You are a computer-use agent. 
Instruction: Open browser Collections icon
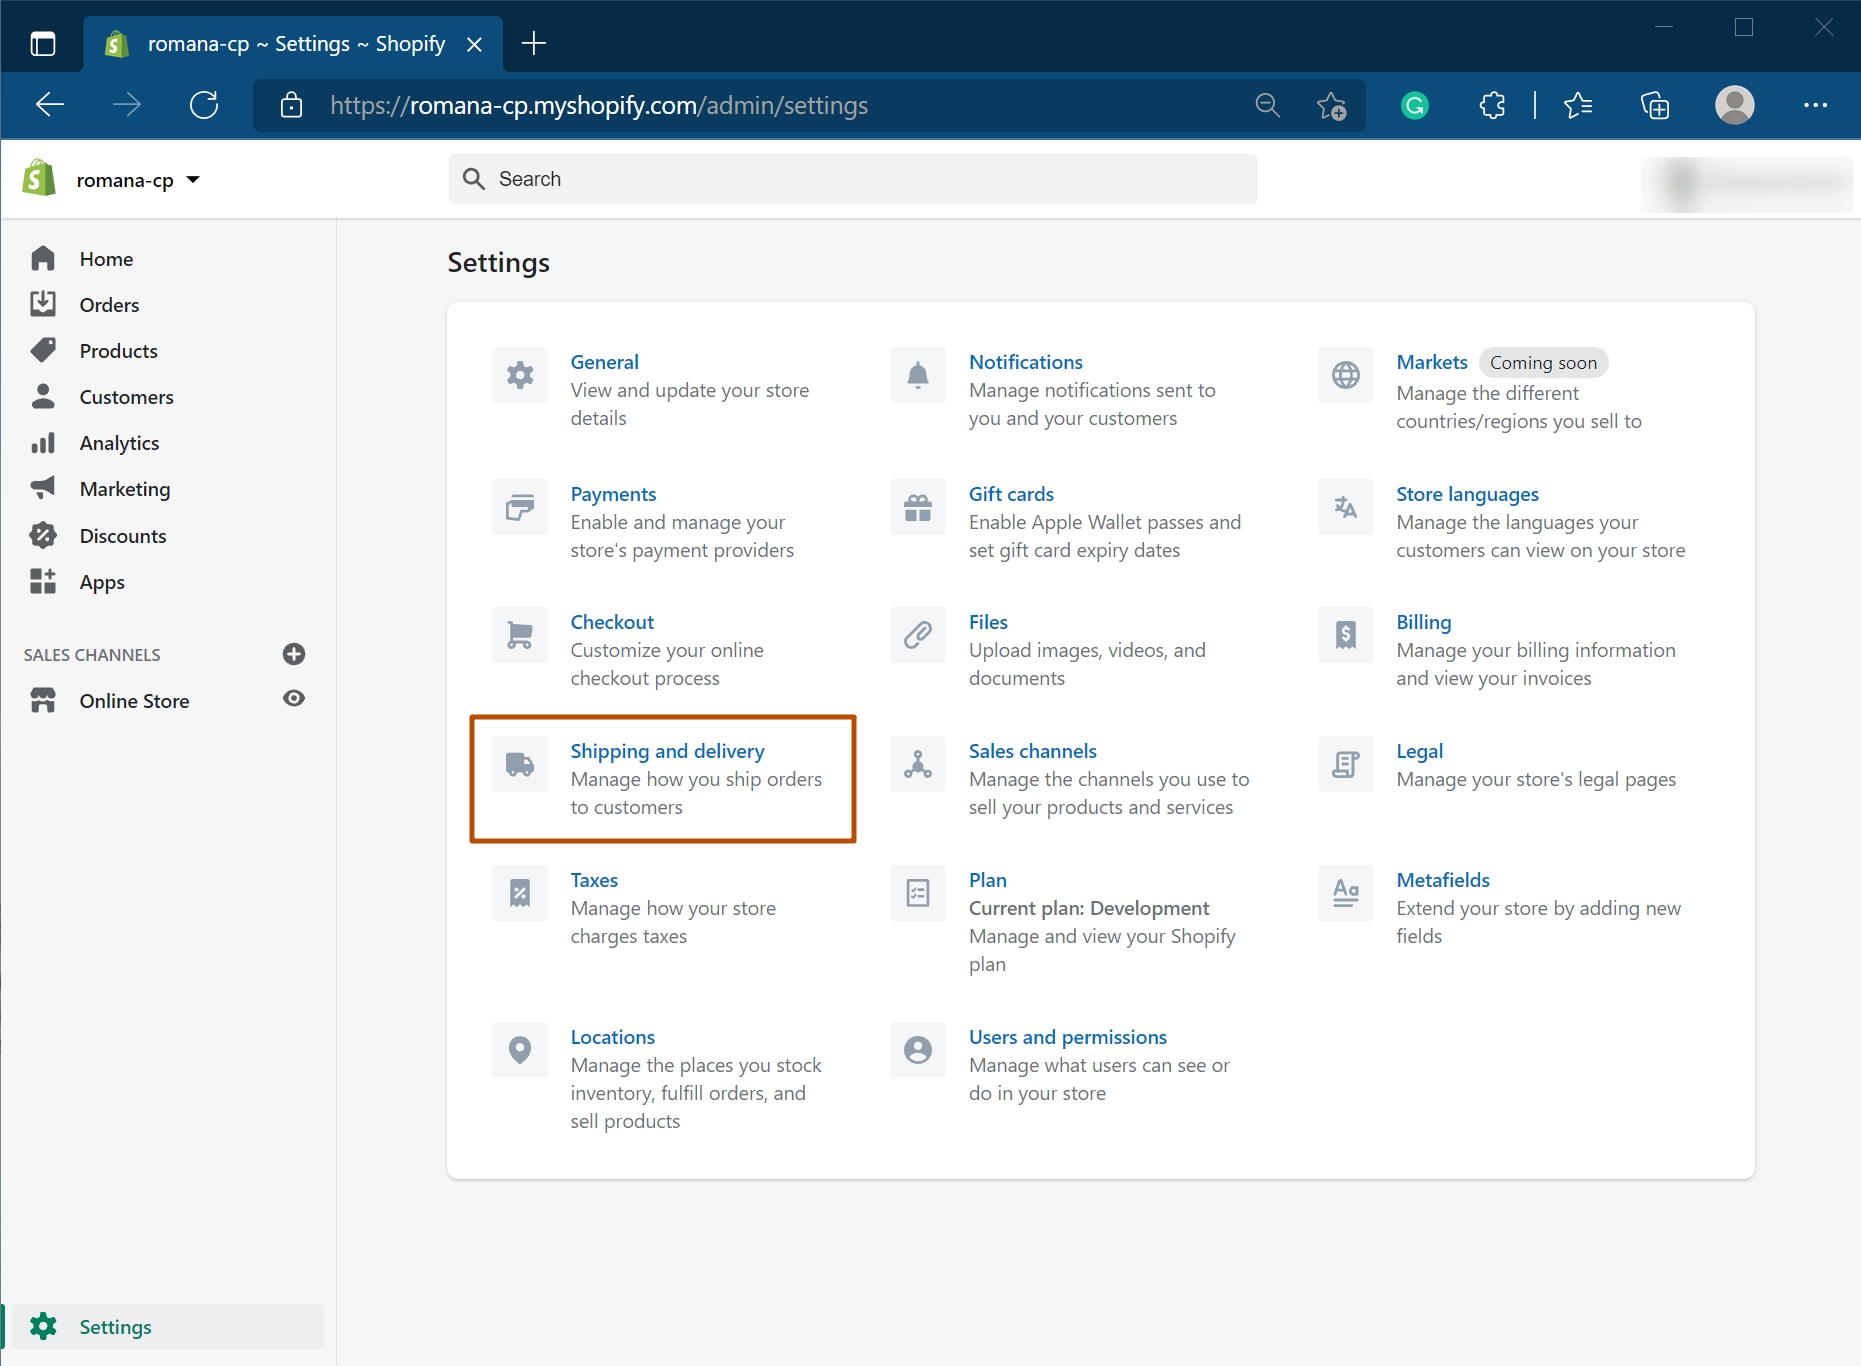click(x=1655, y=105)
